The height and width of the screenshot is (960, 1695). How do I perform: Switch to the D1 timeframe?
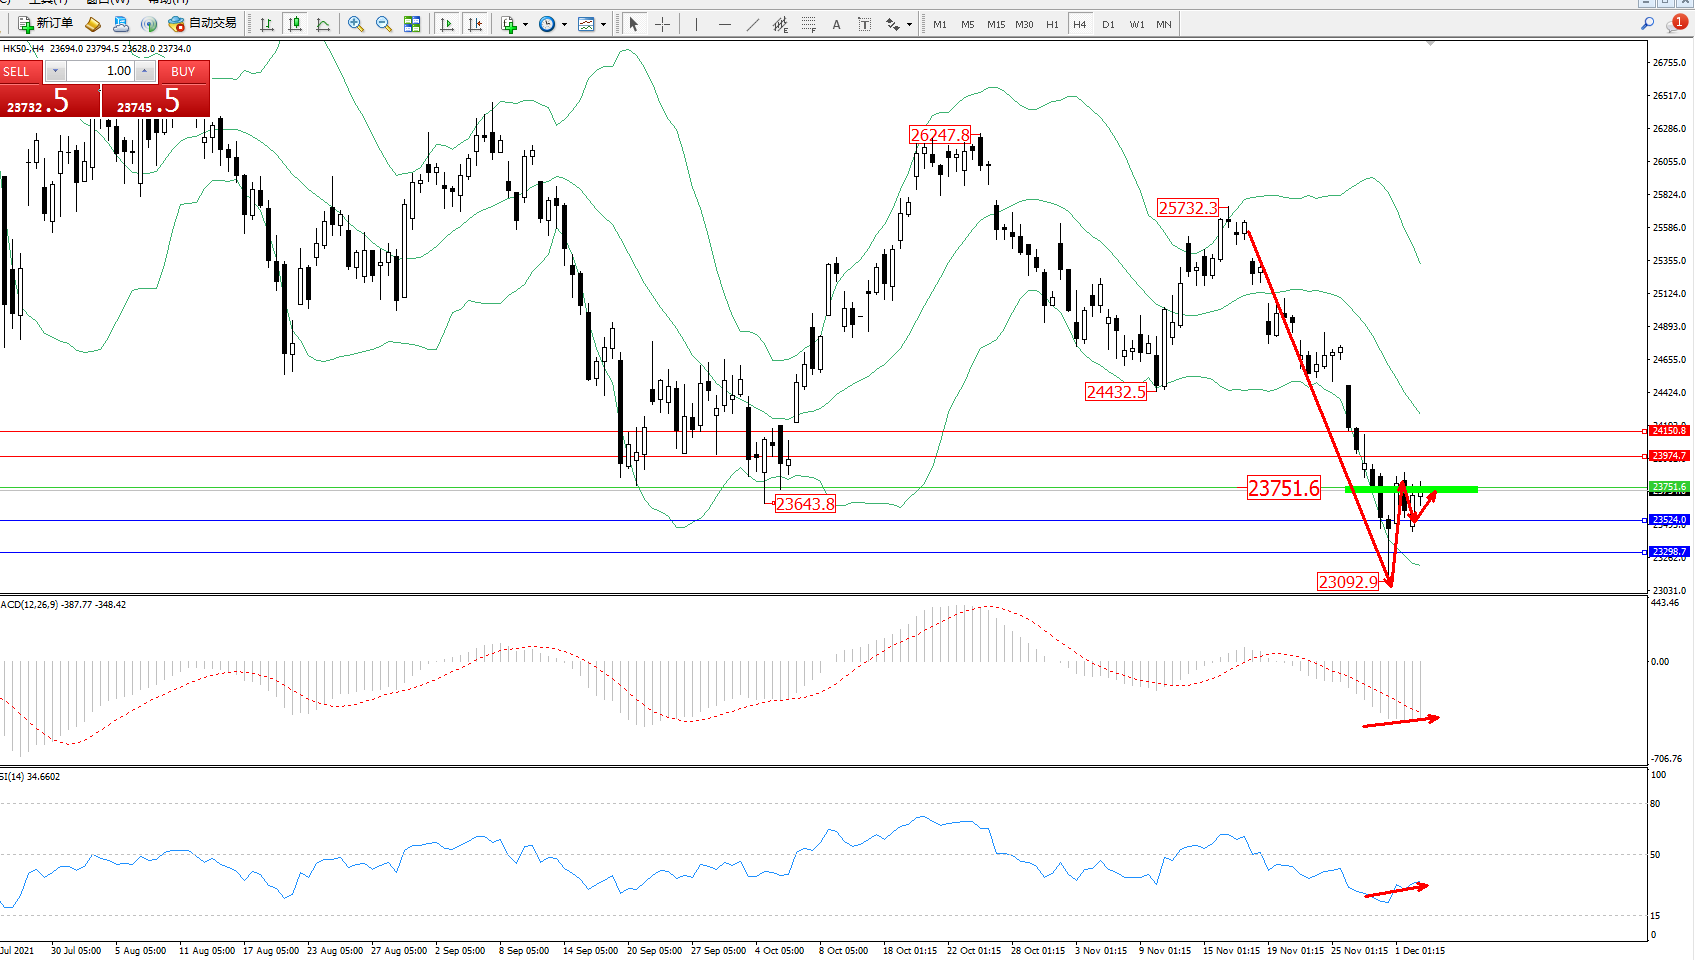coord(1108,24)
